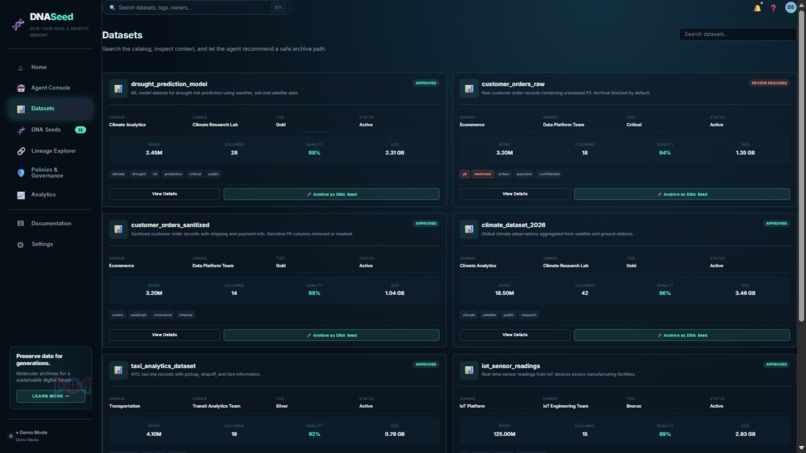Click the customer_orders_raw title
This screenshot has height=453, width=806.
[513, 84]
